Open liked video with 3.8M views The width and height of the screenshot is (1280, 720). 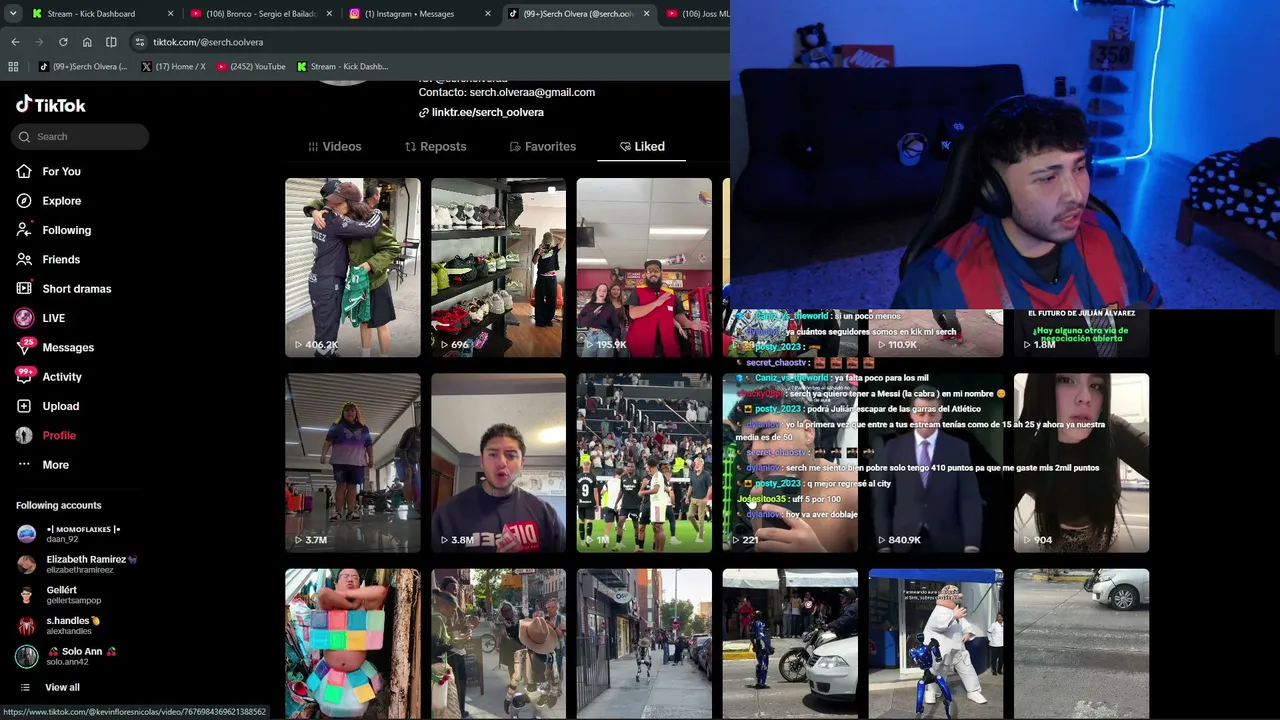[498, 463]
